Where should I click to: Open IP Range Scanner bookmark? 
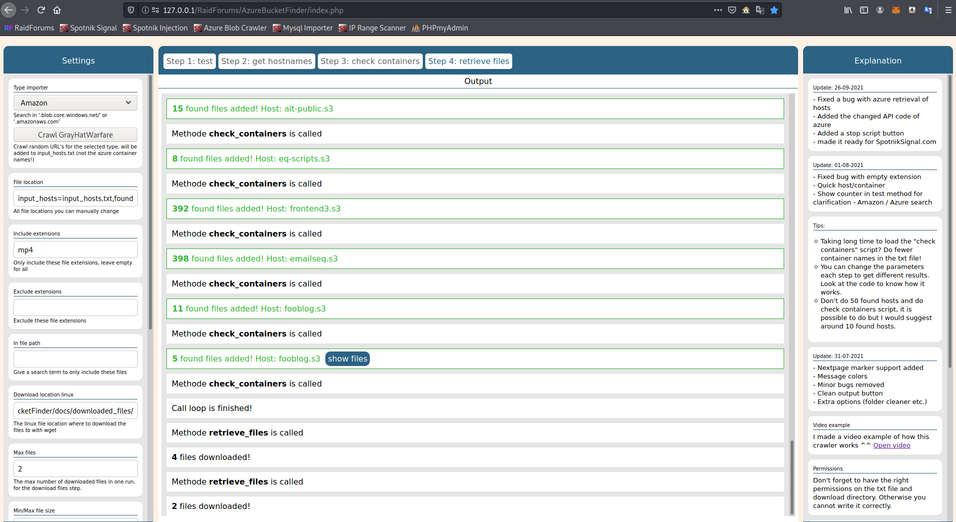372,28
